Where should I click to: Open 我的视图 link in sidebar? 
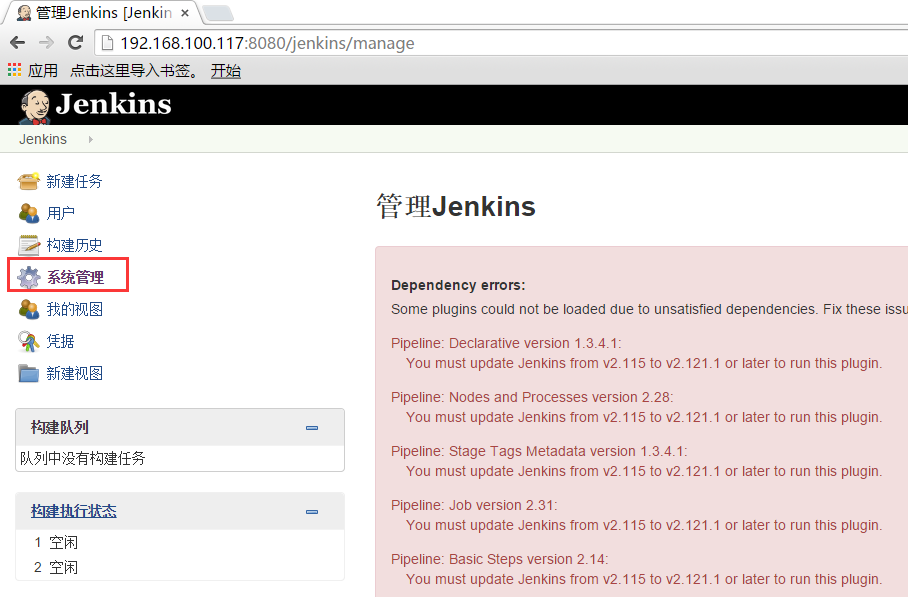pyautogui.click(x=74, y=309)
